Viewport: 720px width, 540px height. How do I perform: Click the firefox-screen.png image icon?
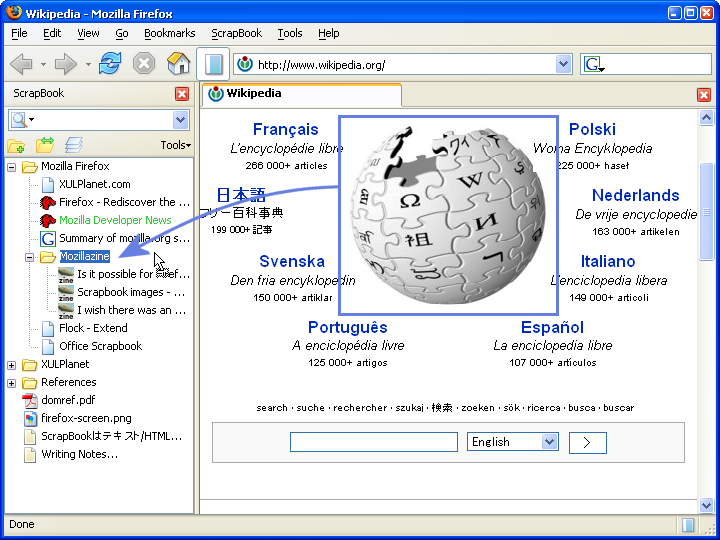point(30,418)
